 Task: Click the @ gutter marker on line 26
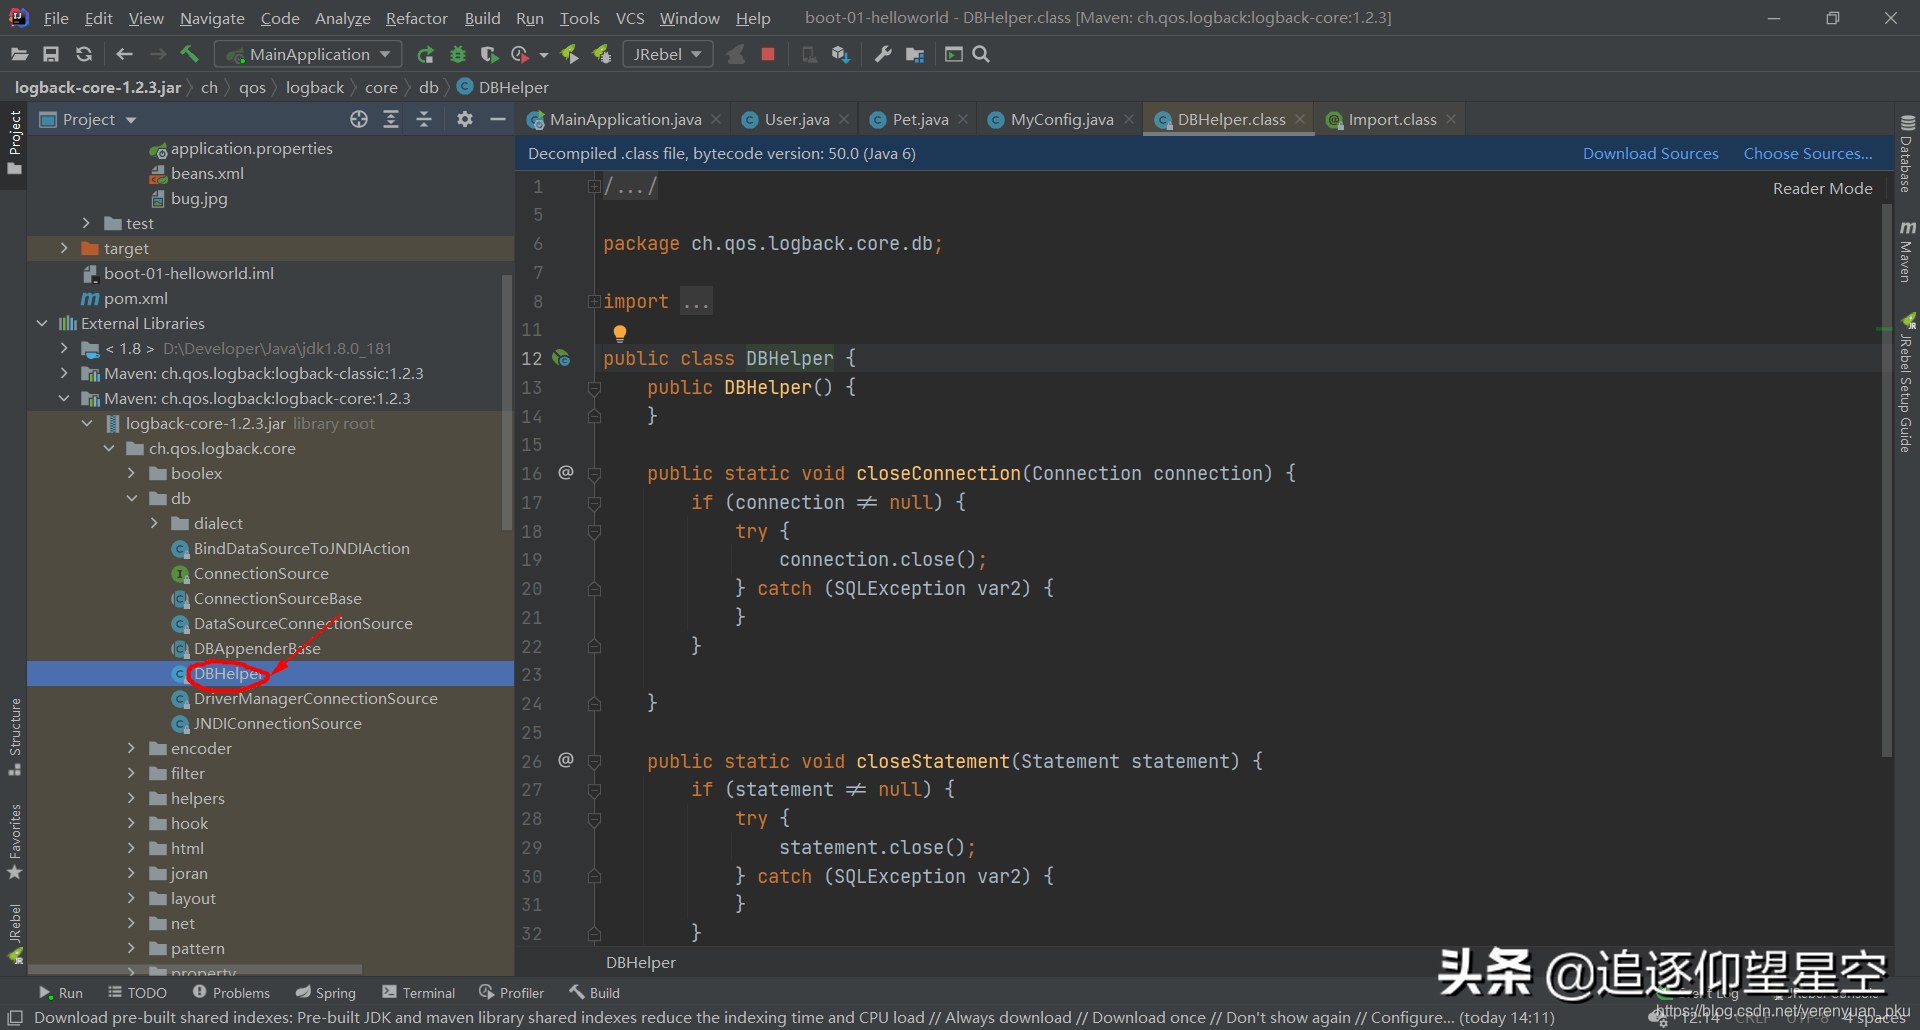click(566, 760)
